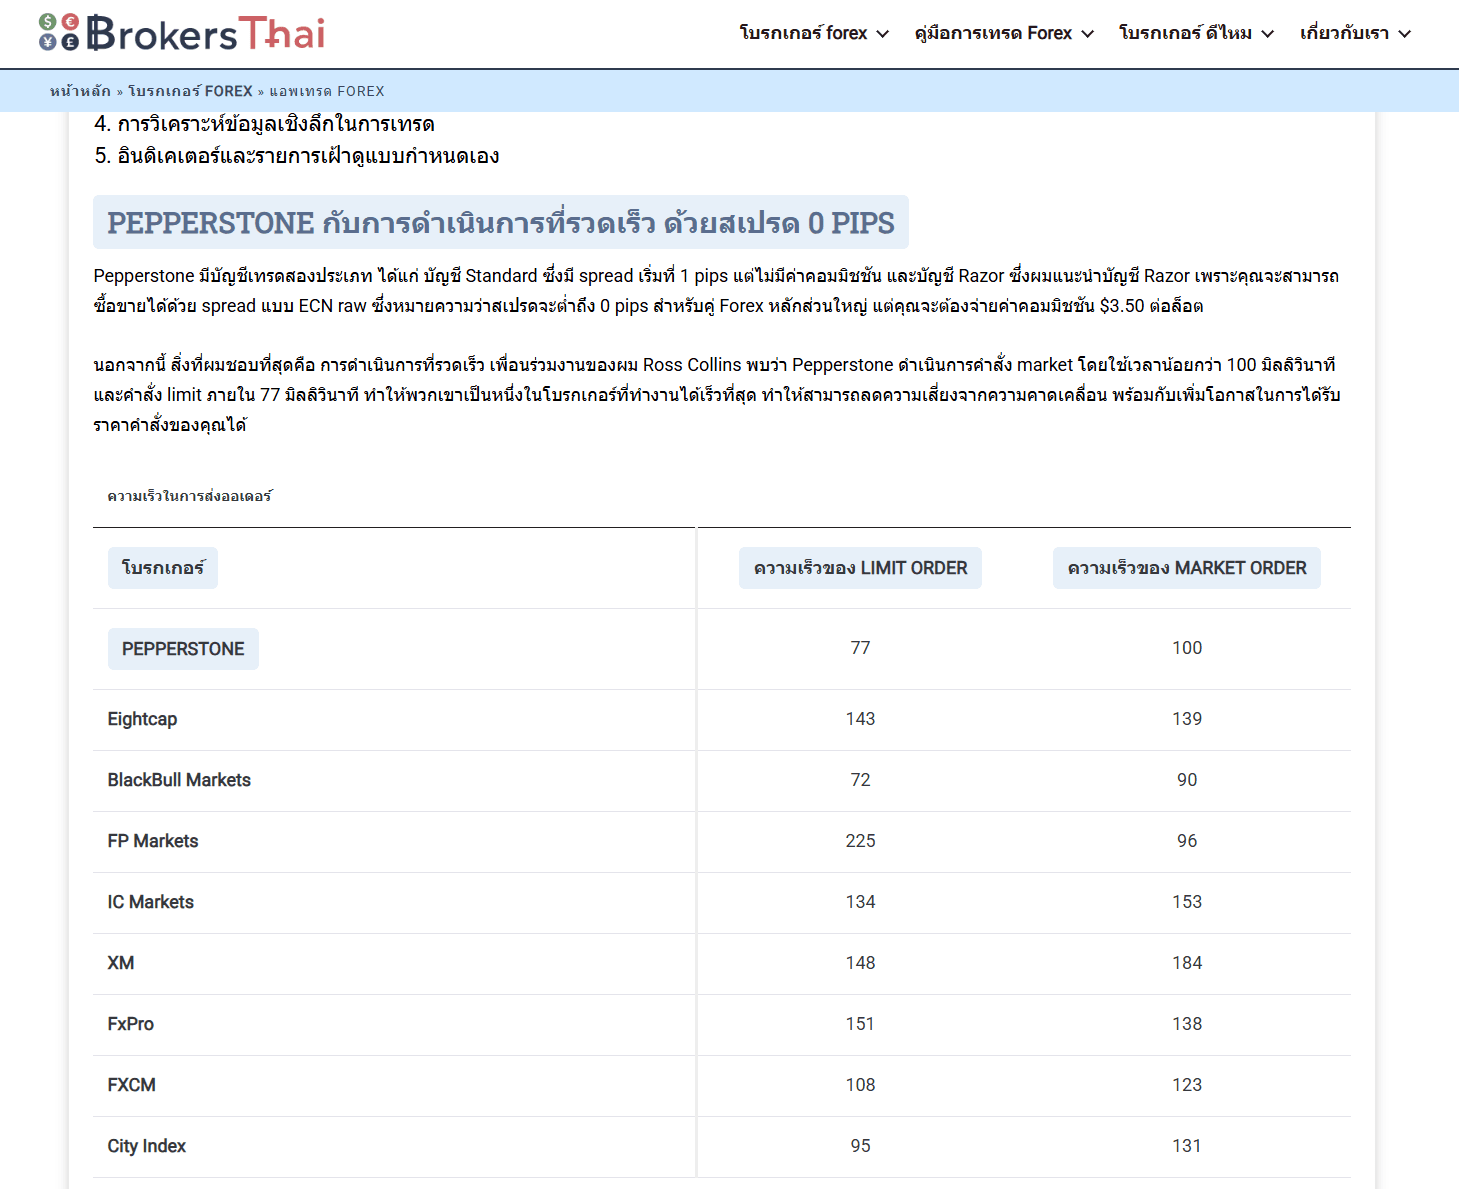This screenshot has width=1459, height=1189.
Task: Select the Eightcap table row name
Action: (142, 719)
